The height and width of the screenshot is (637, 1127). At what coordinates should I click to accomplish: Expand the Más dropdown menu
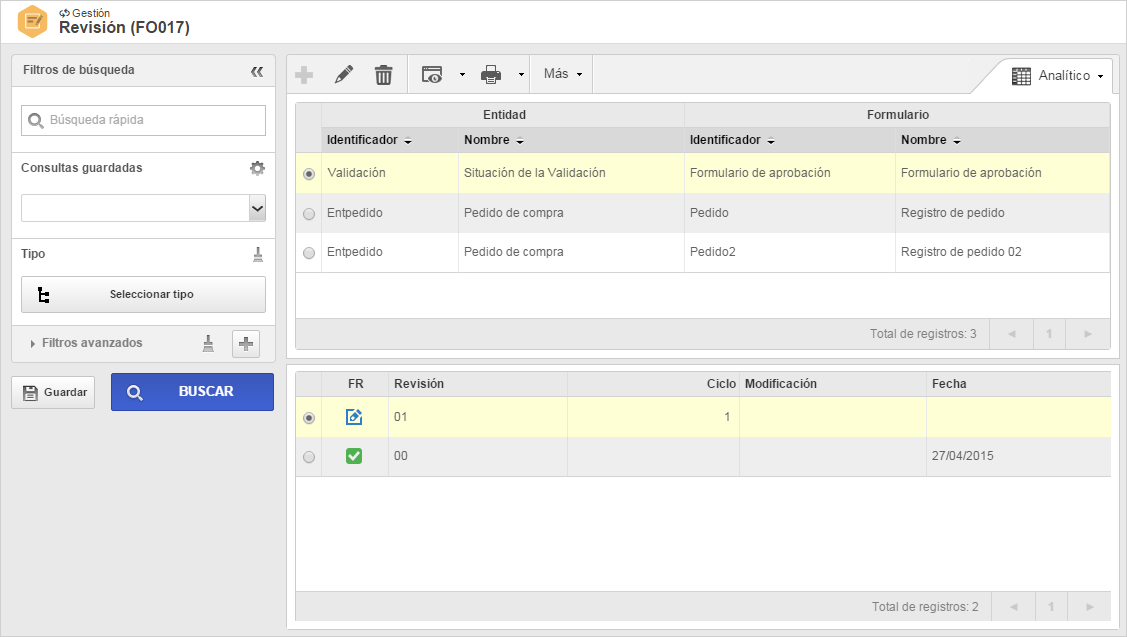pos(562,74)
